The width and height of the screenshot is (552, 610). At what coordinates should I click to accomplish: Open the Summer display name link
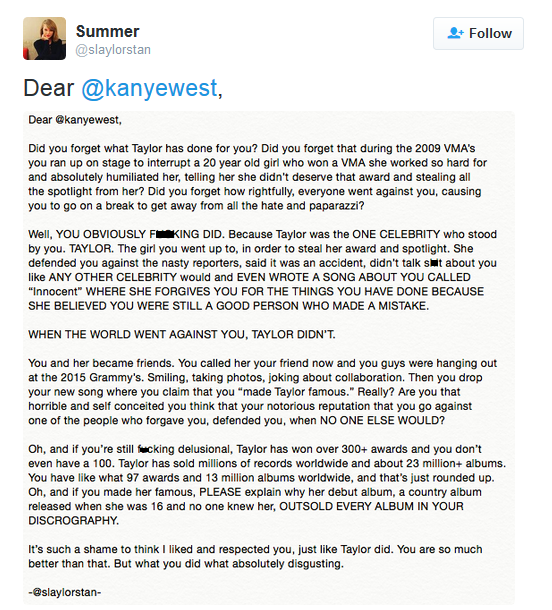pos(107,32)
